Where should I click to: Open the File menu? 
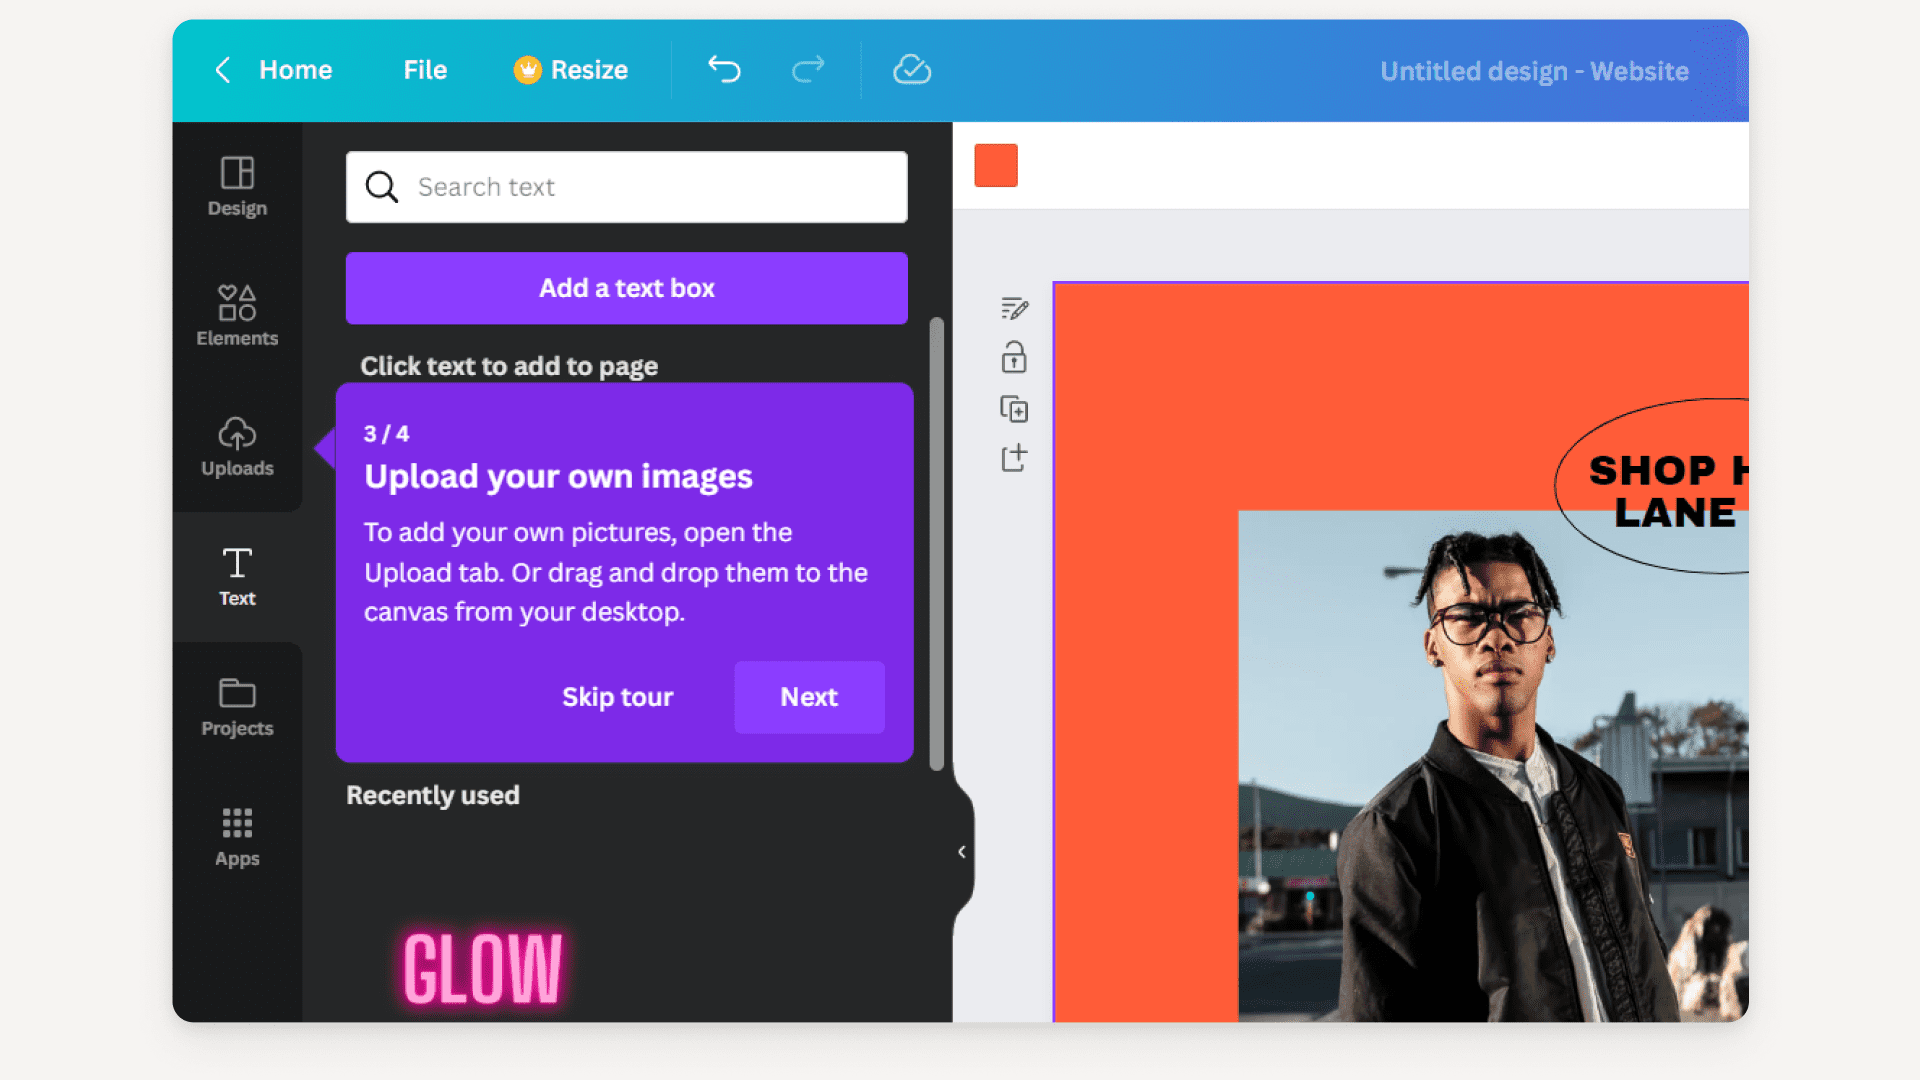424,70
